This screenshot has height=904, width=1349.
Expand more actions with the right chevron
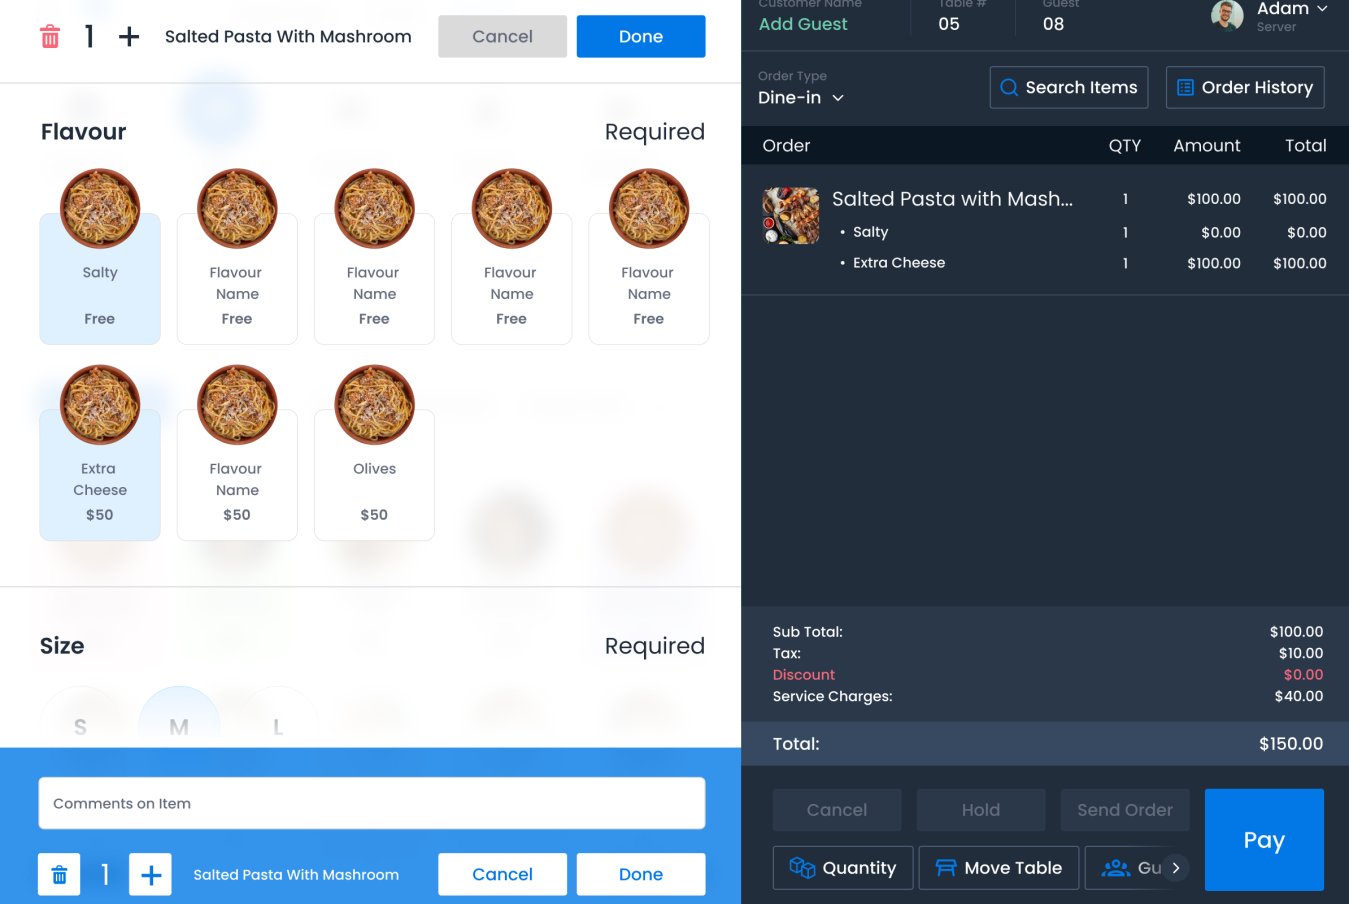(x=1176, y=868)
